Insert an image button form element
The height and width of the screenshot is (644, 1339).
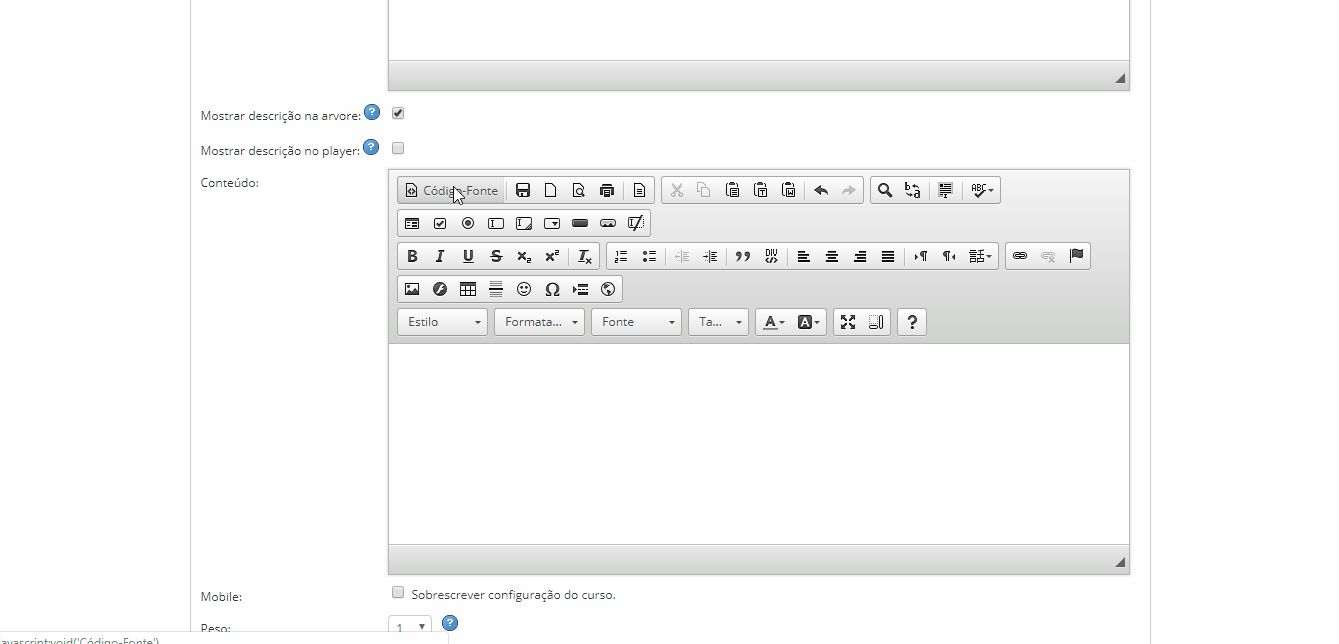pyautogui.click(x=608, y=223)
